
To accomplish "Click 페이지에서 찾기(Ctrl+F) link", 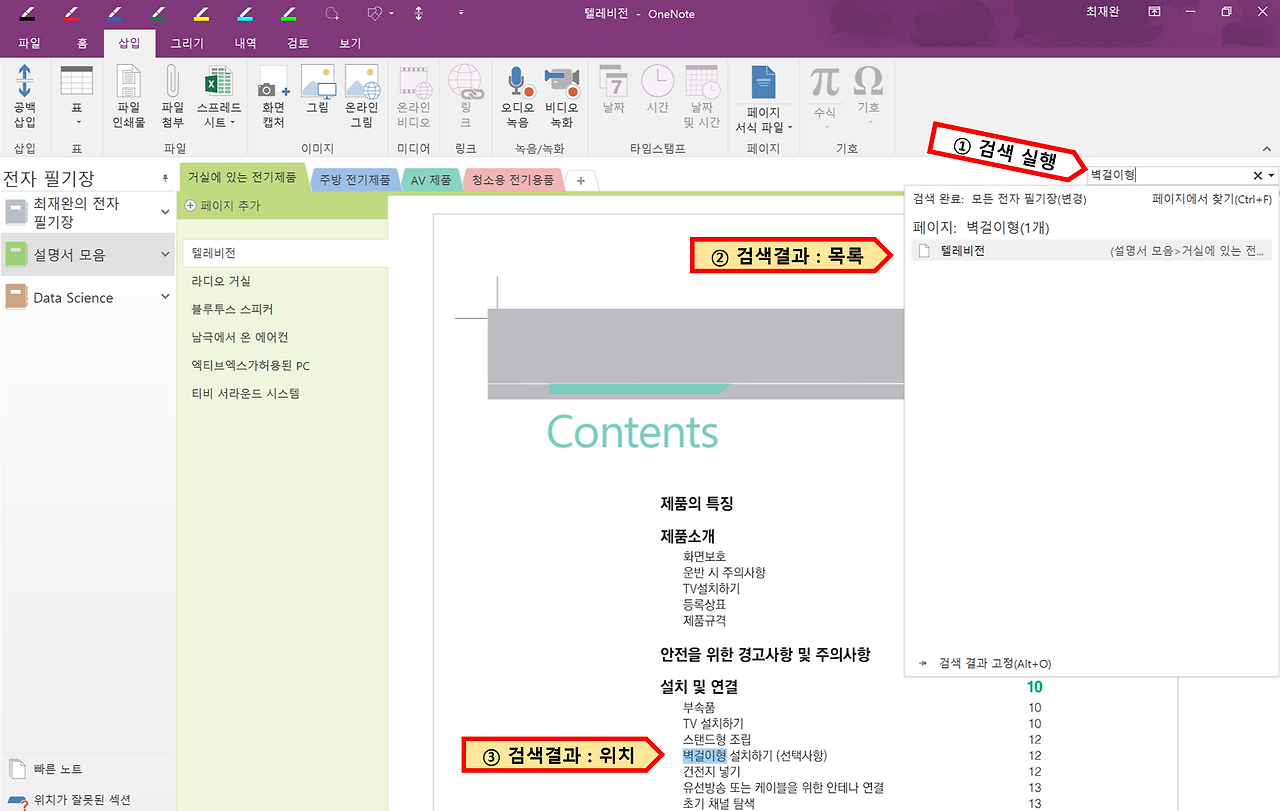I will point(1212,199).
